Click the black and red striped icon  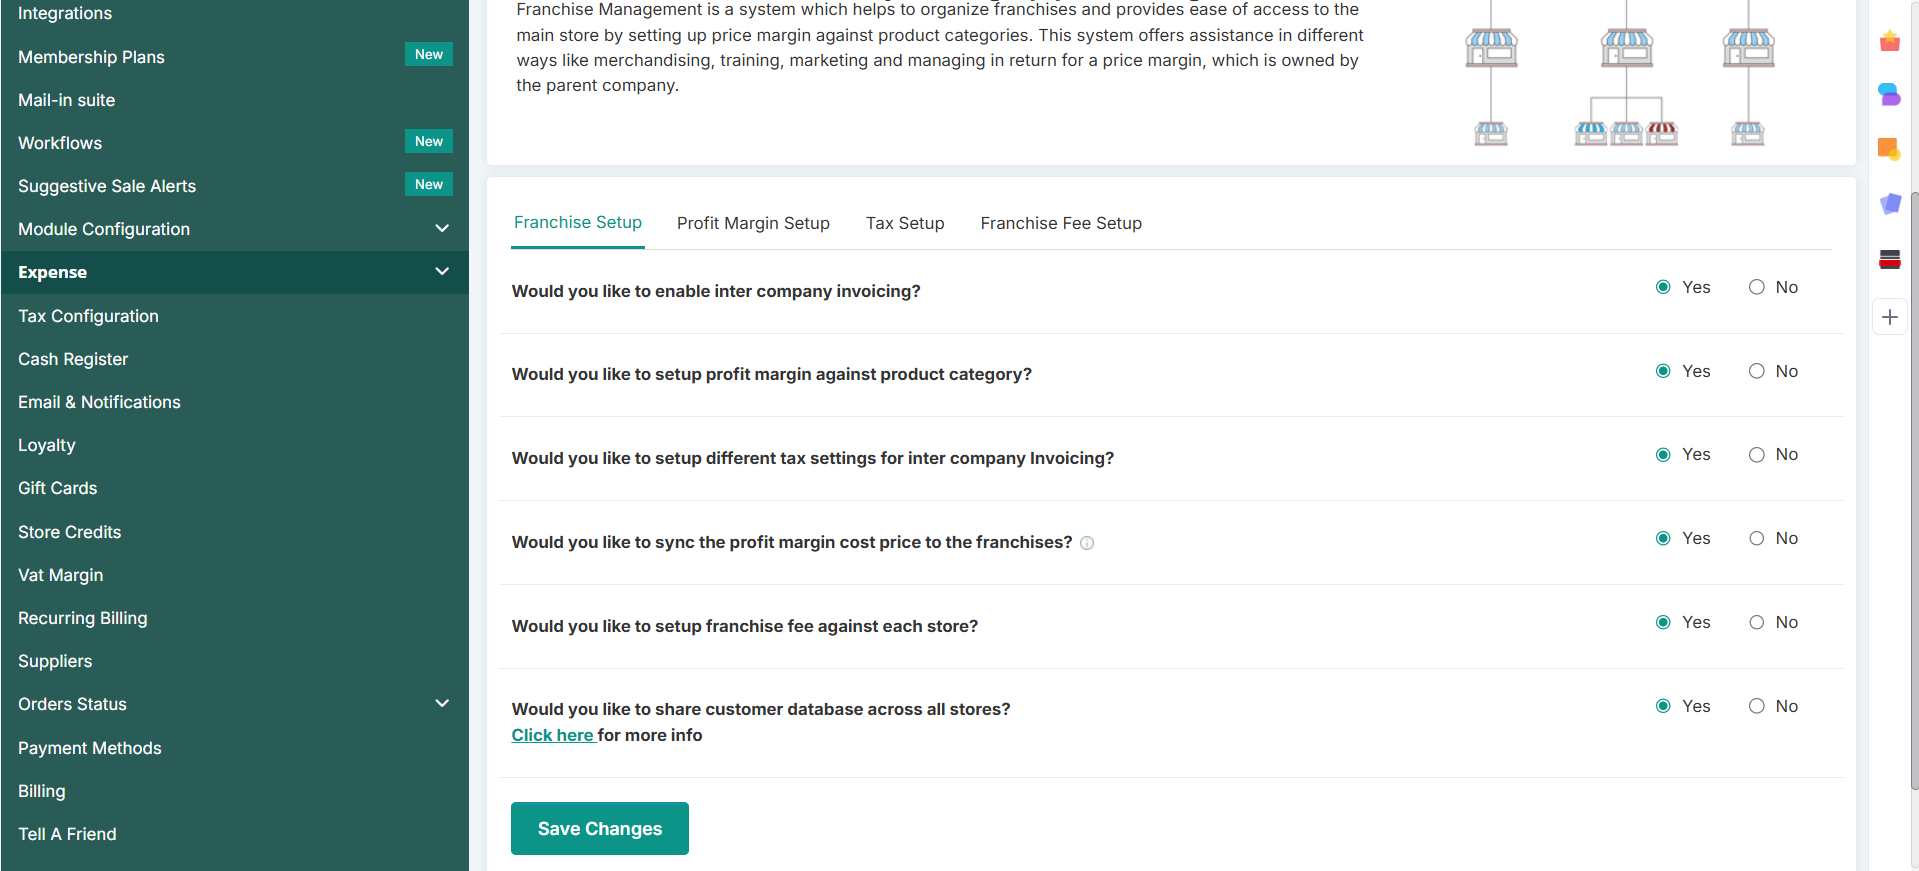pyautogui.click(x=1889, y=260)
